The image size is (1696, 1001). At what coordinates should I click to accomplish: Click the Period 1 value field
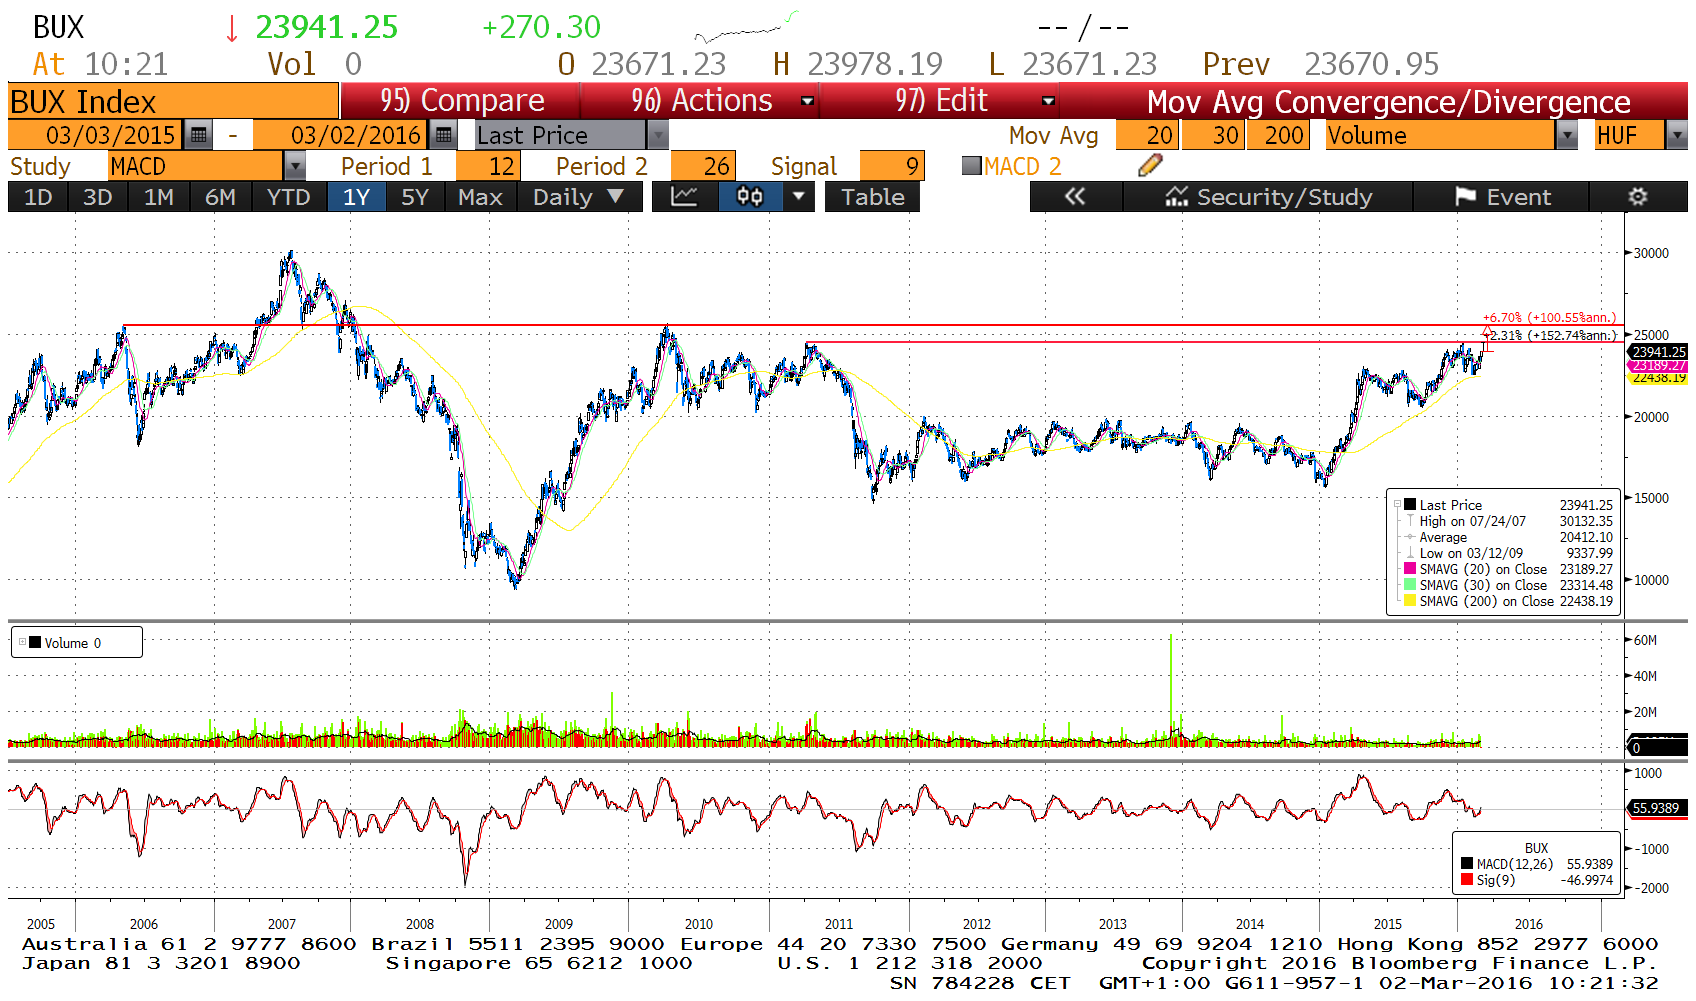point(487,165)
